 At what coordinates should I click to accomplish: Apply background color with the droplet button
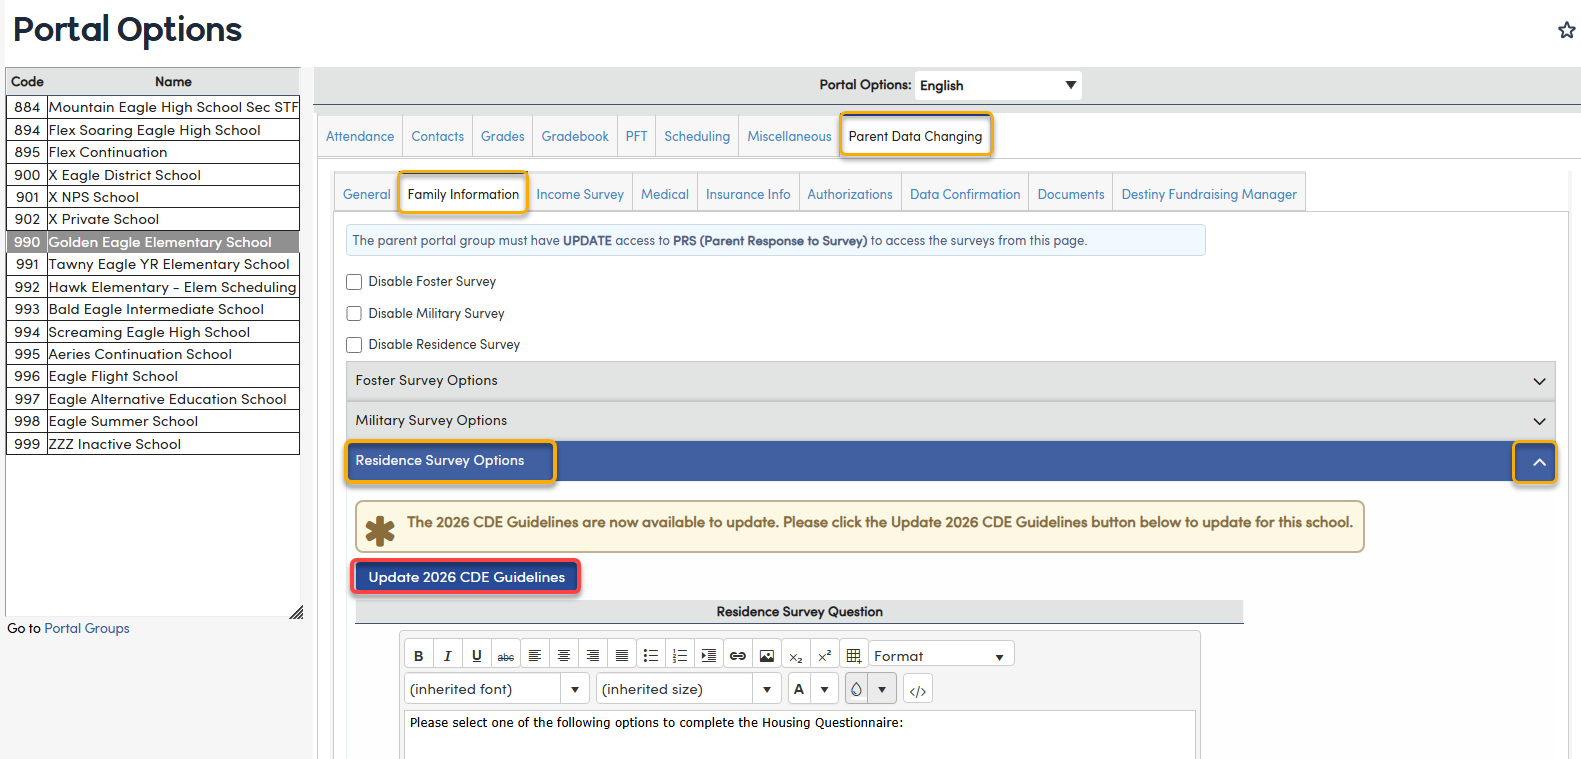coord(857,689)
